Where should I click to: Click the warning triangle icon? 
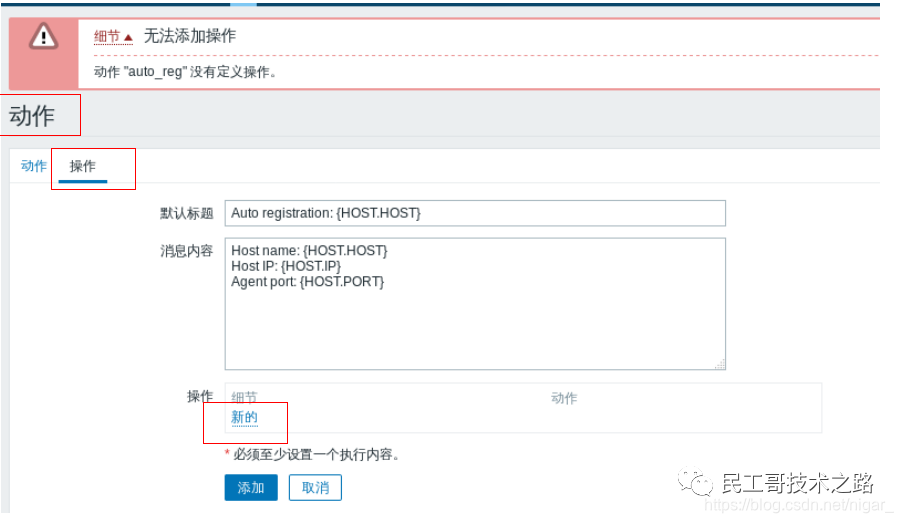(x=44, y=36)
